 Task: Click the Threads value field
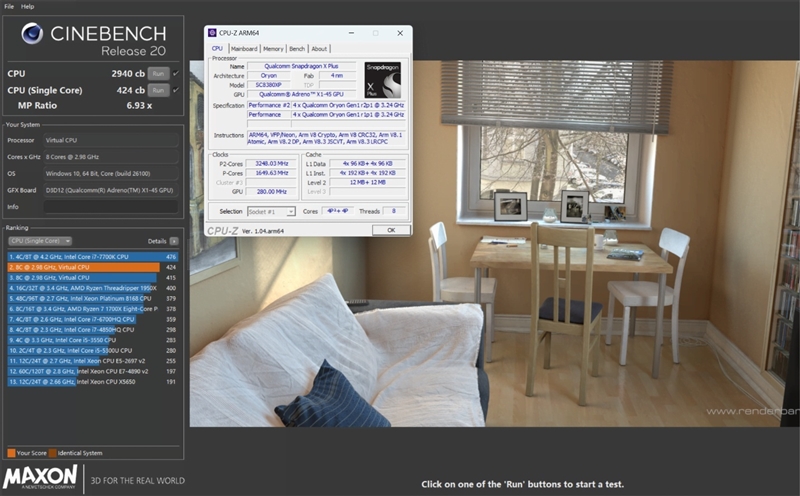tap(394, 211)
